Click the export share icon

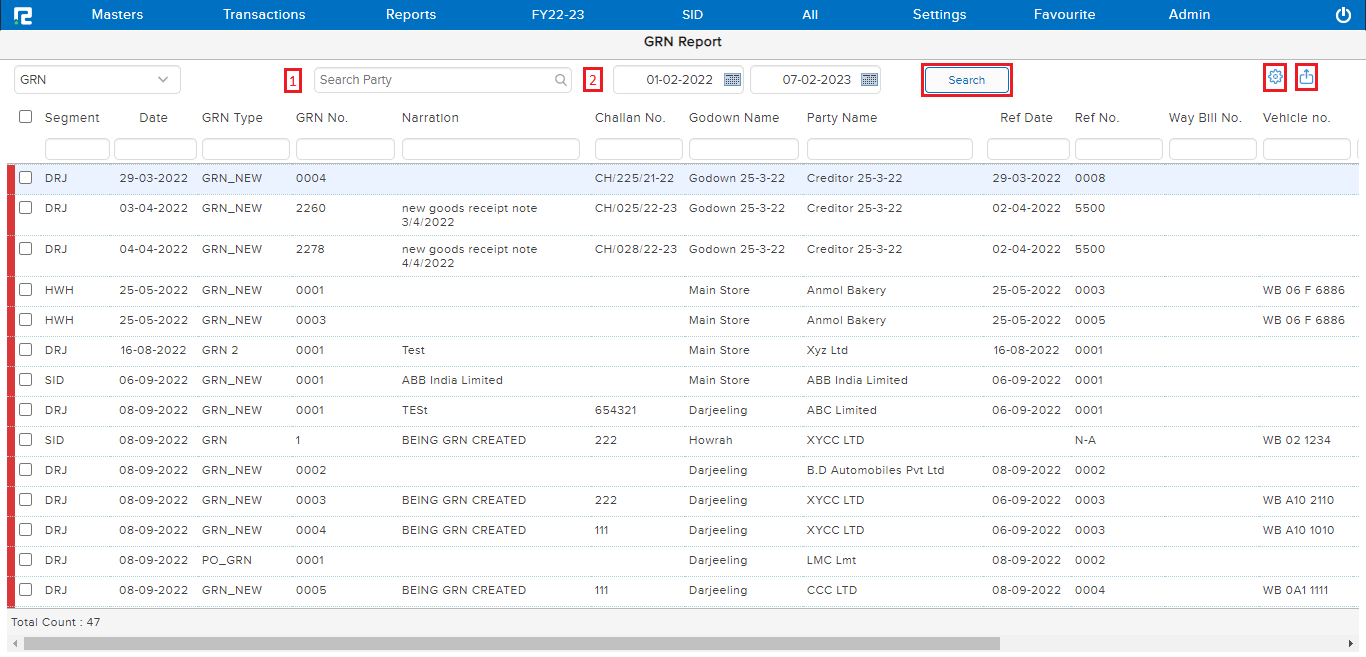(x=1306, y=77)
